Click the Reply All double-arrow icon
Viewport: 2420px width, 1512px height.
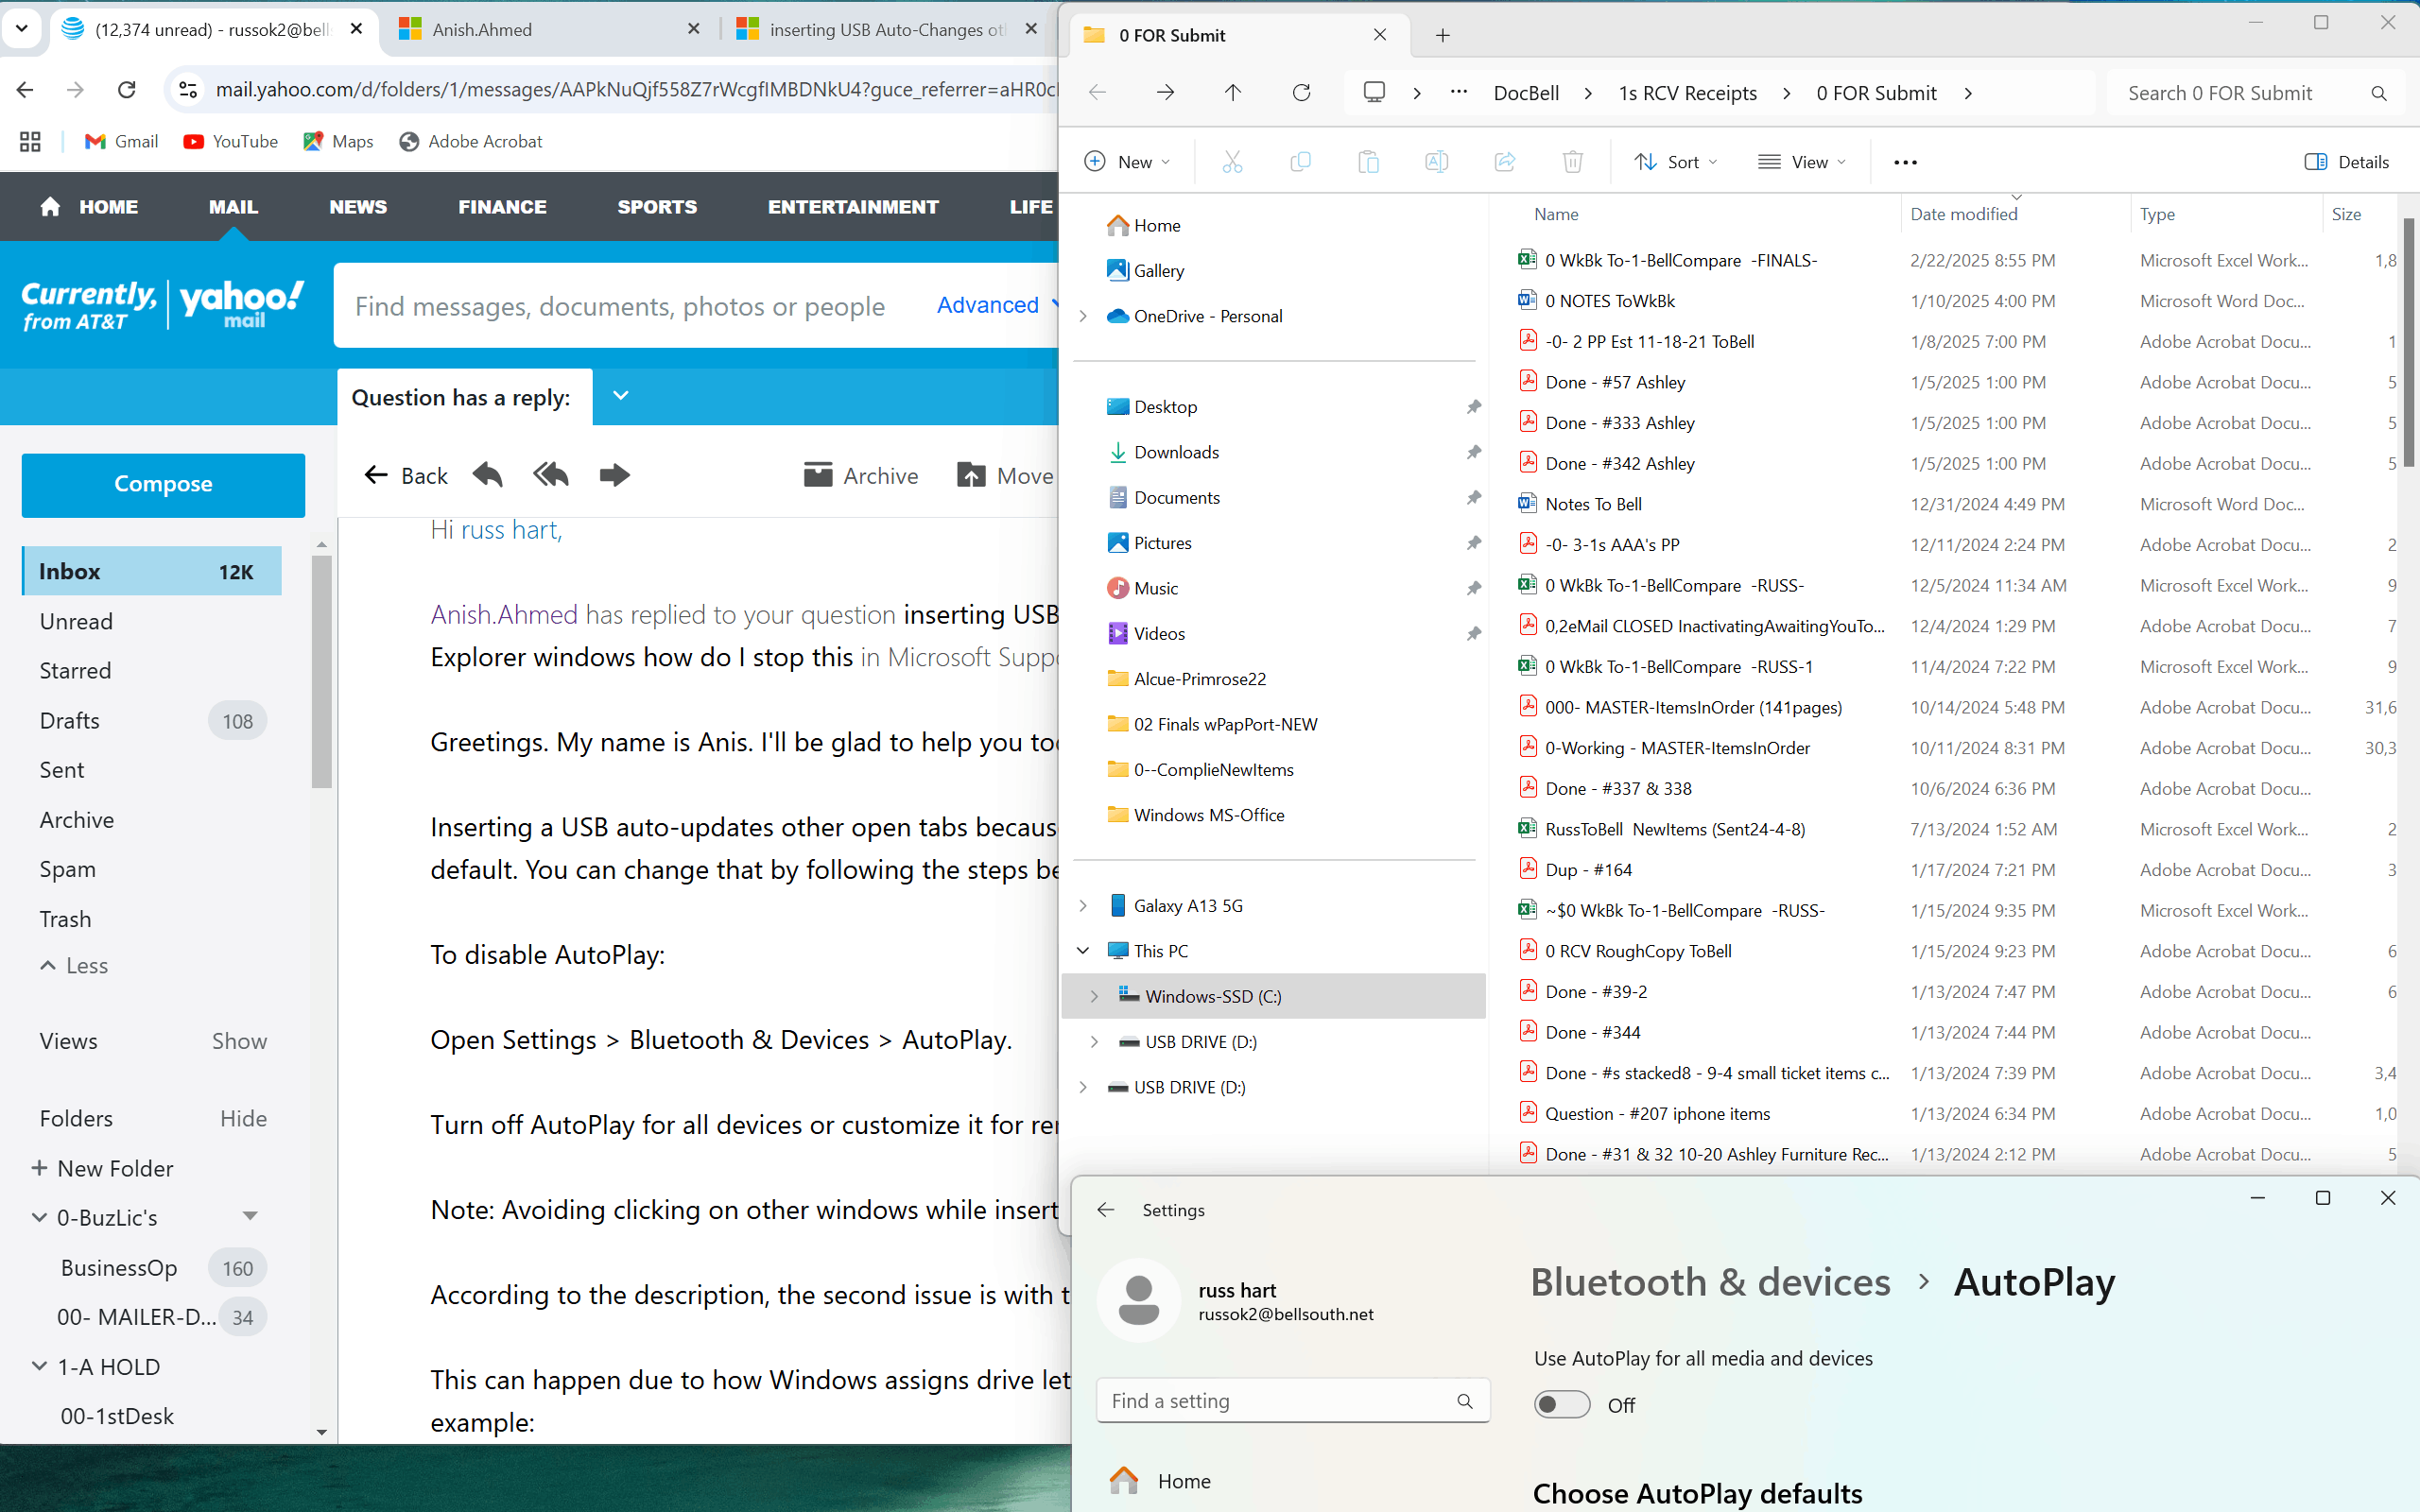[551, 475]
